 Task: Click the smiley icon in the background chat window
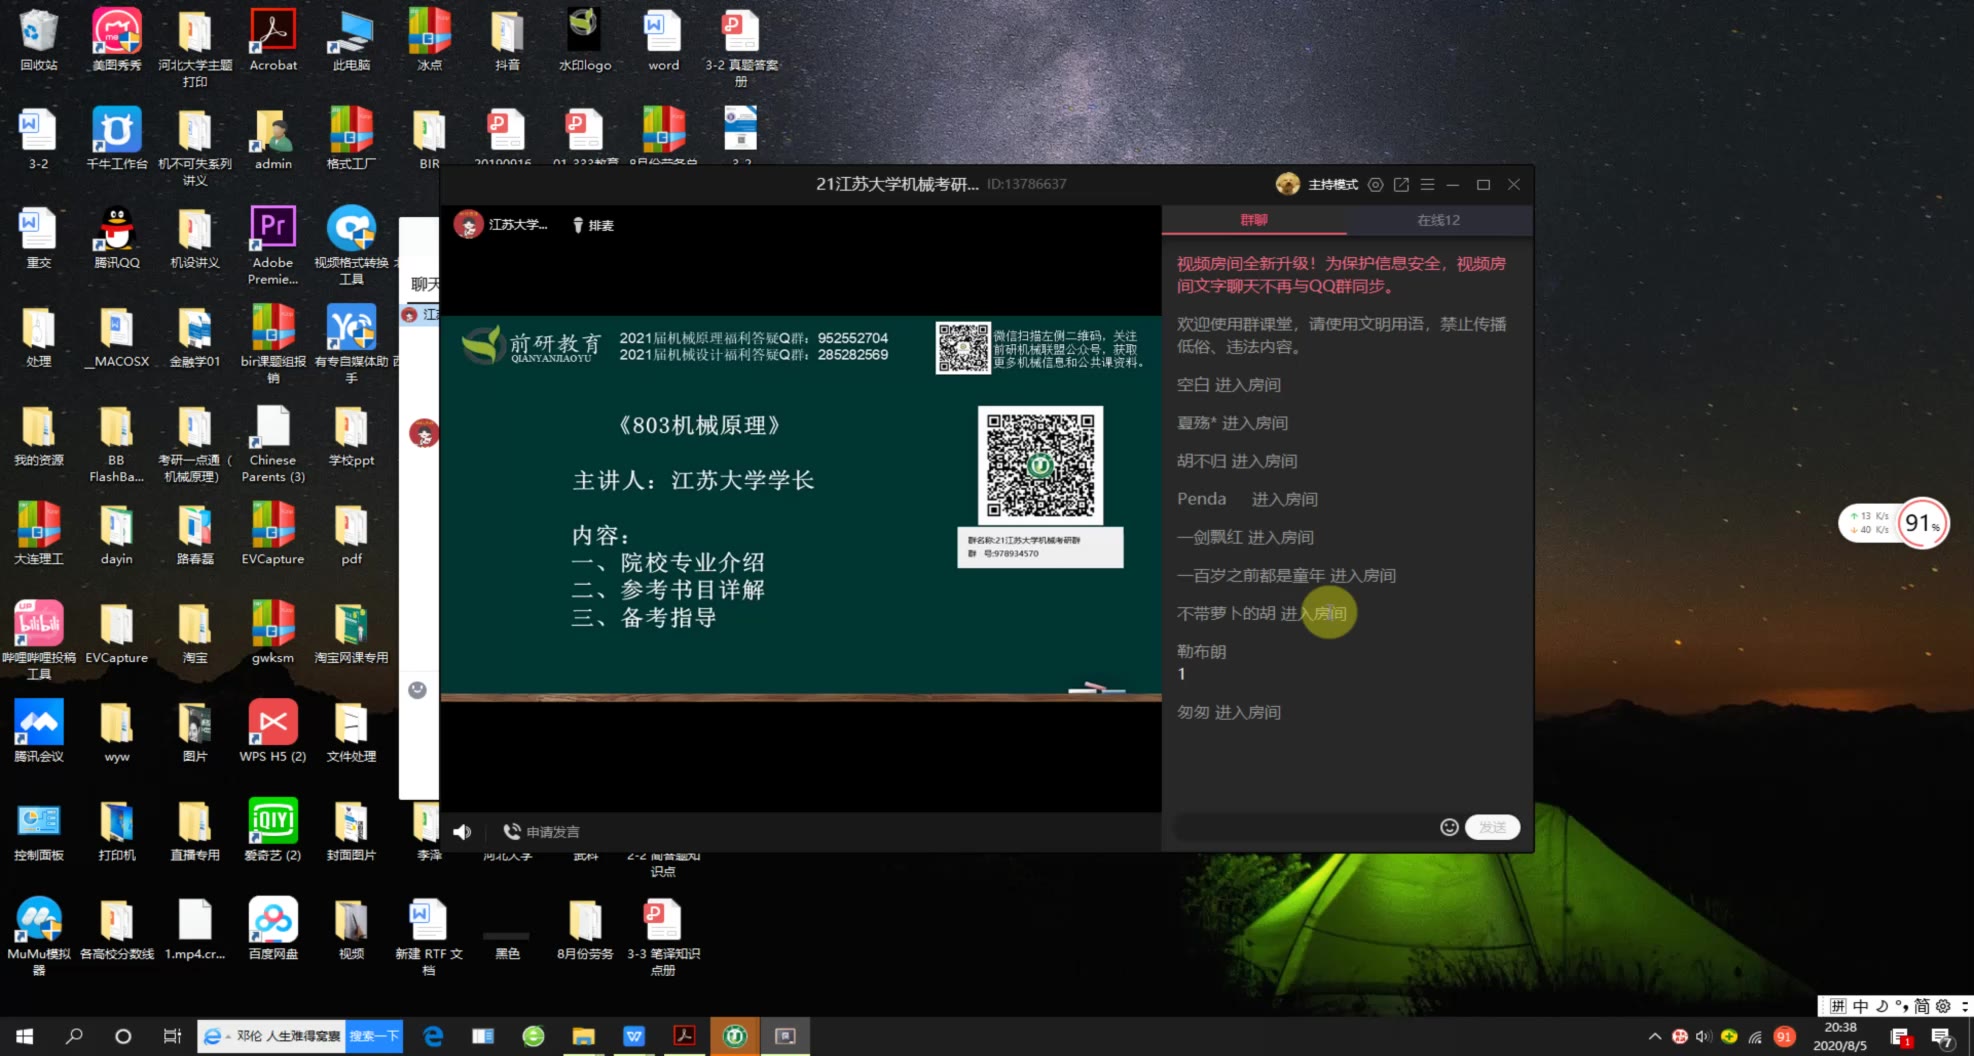coord(418,690)
